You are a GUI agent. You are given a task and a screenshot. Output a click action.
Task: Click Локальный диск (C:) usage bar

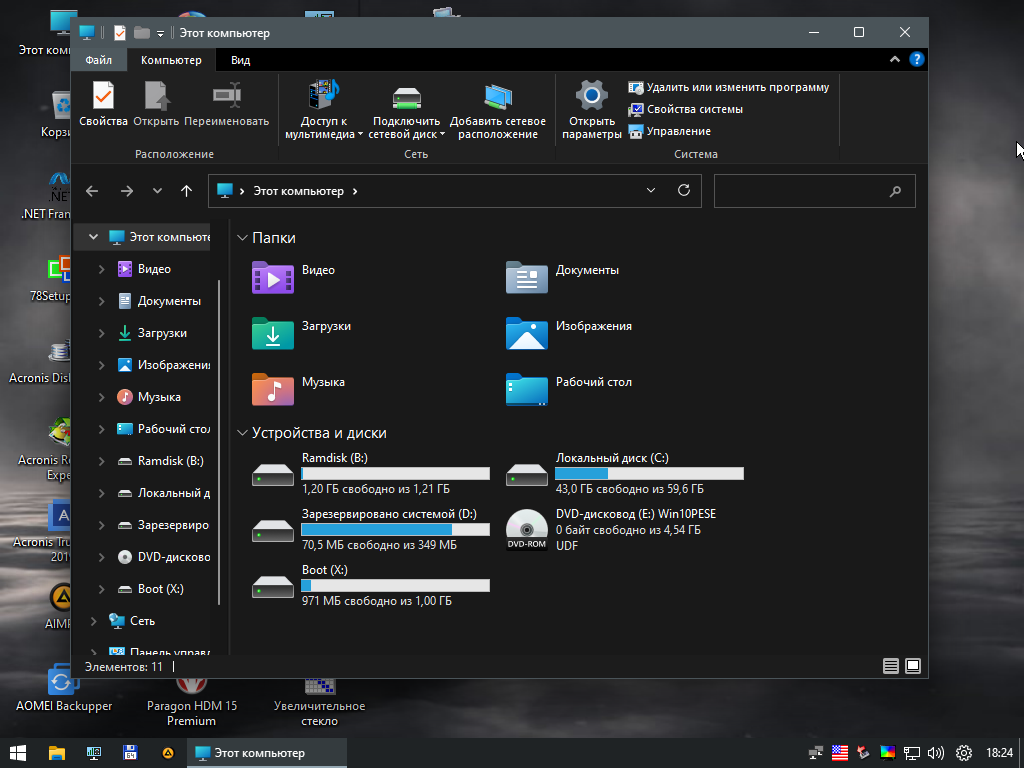tap(649, 474)
